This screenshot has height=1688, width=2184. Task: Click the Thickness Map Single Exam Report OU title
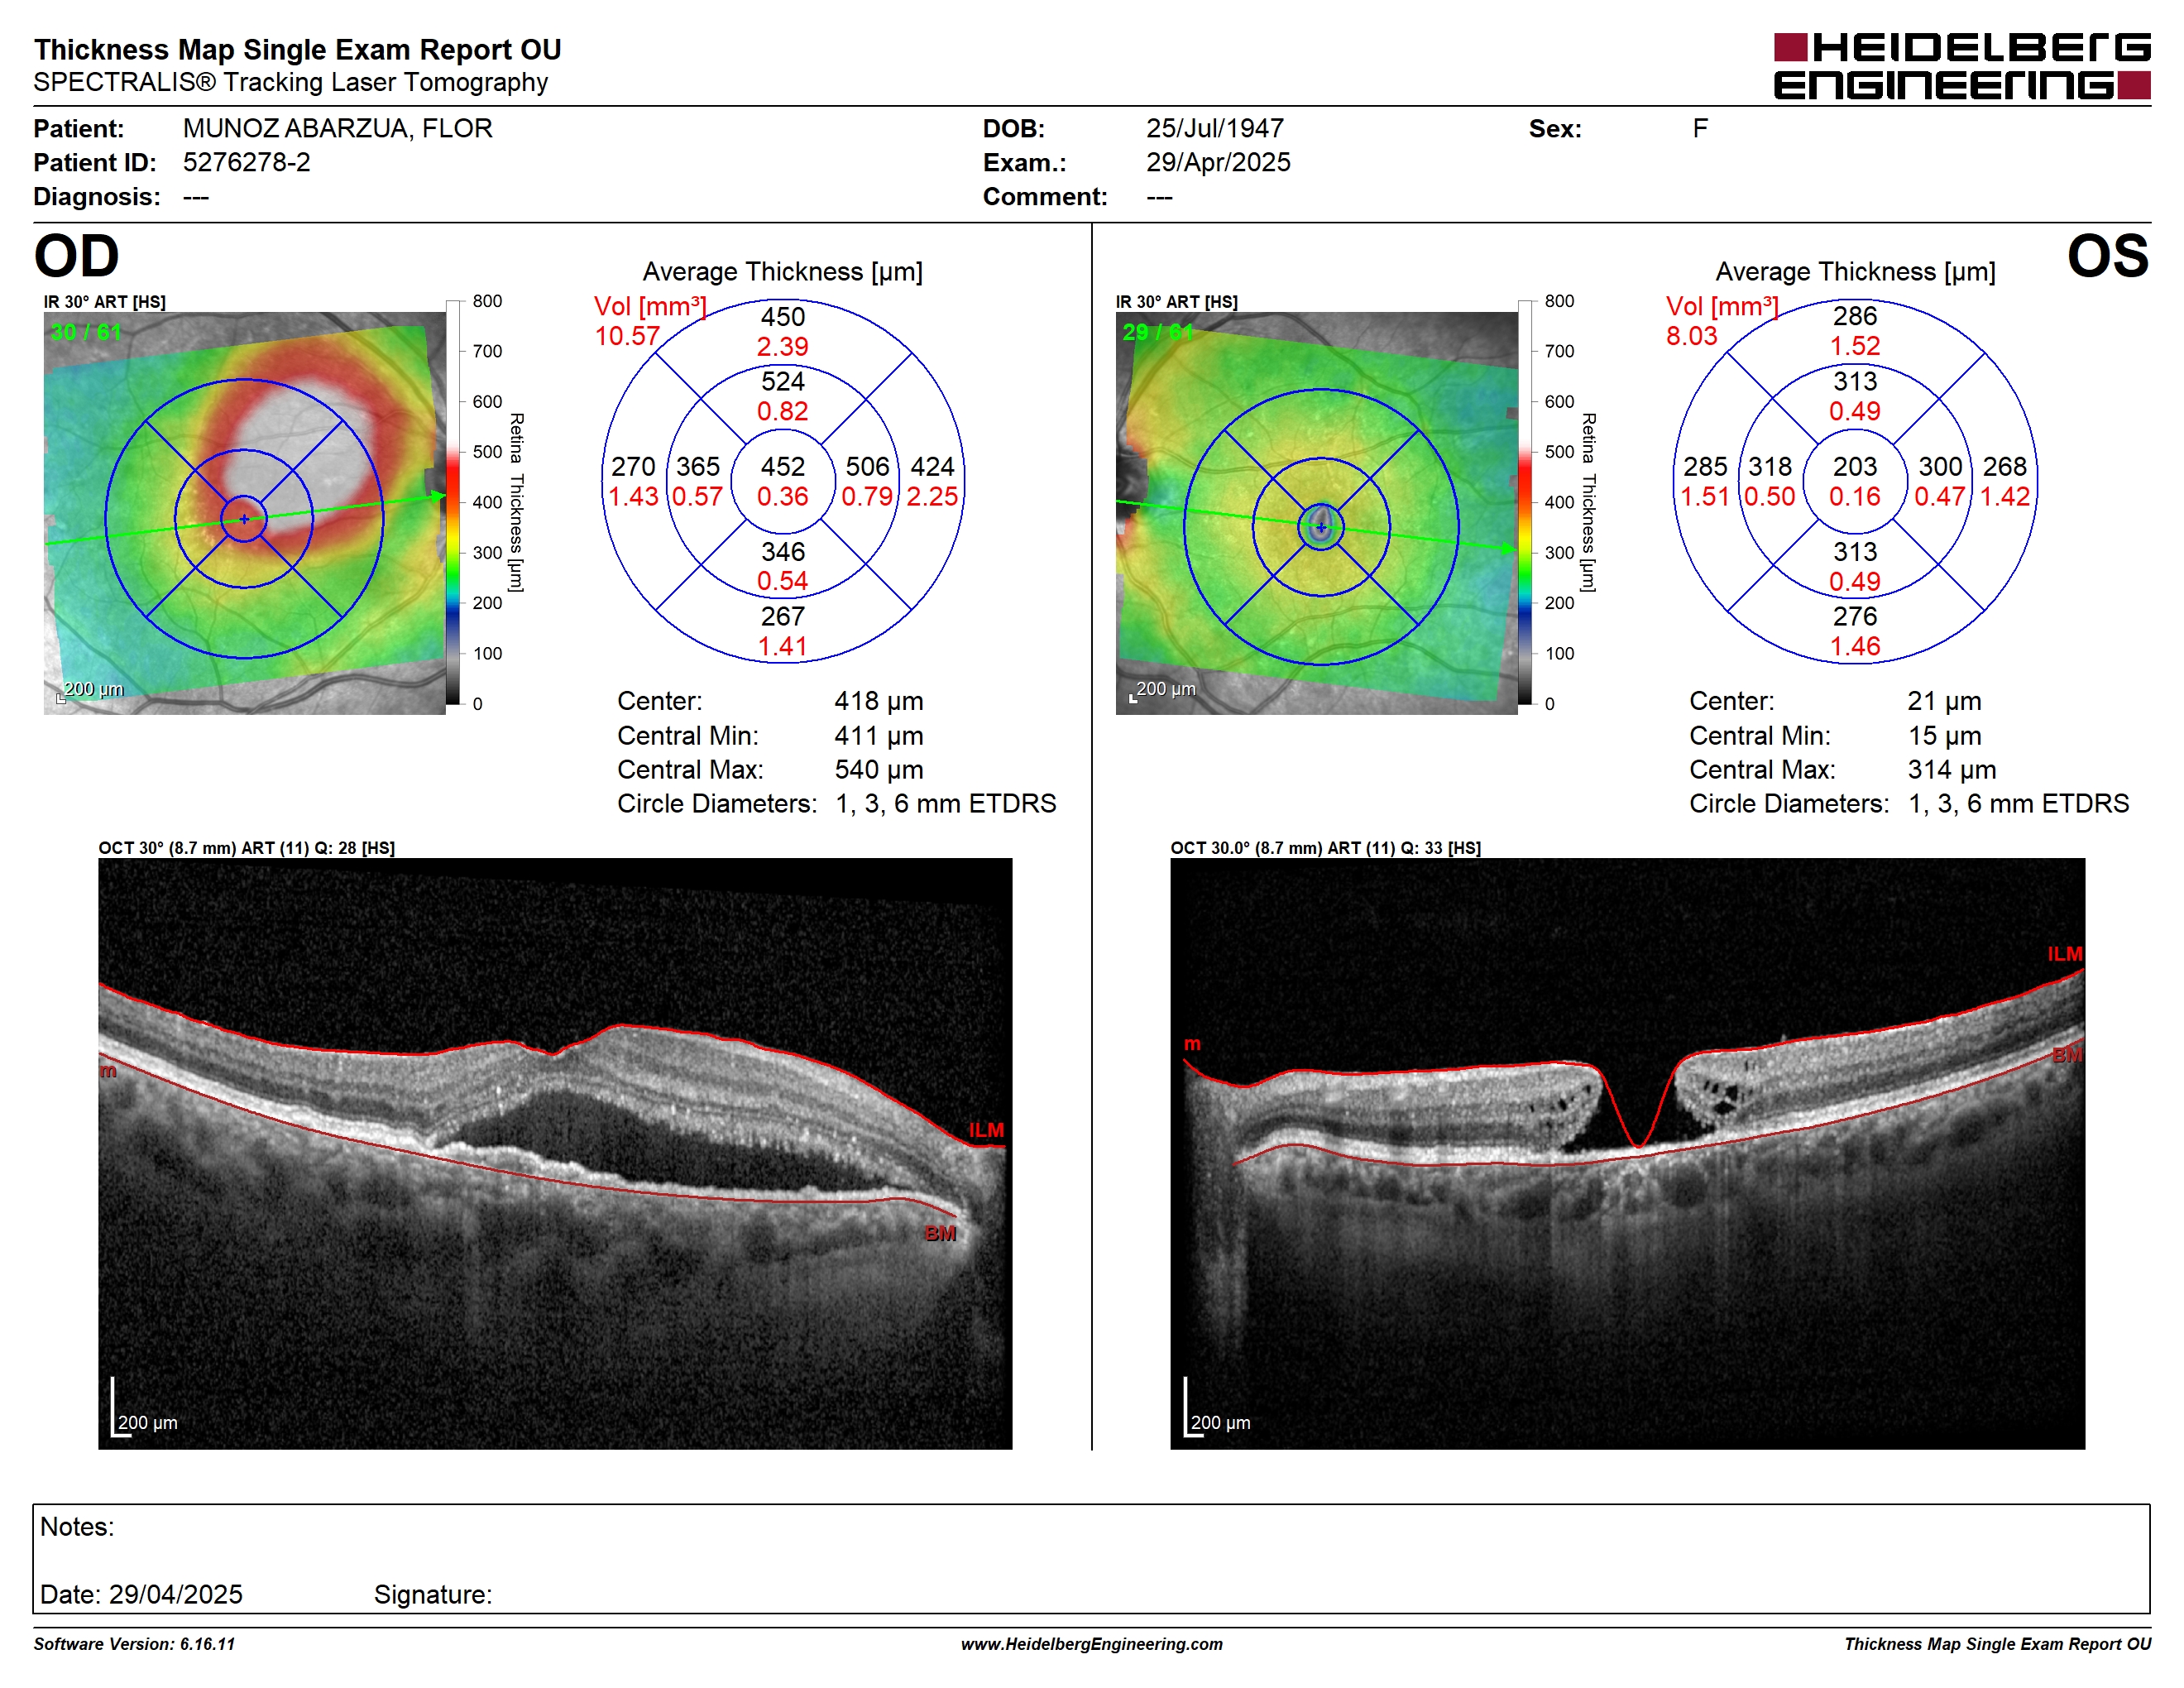pyautogui.click(x=297, y=49)
